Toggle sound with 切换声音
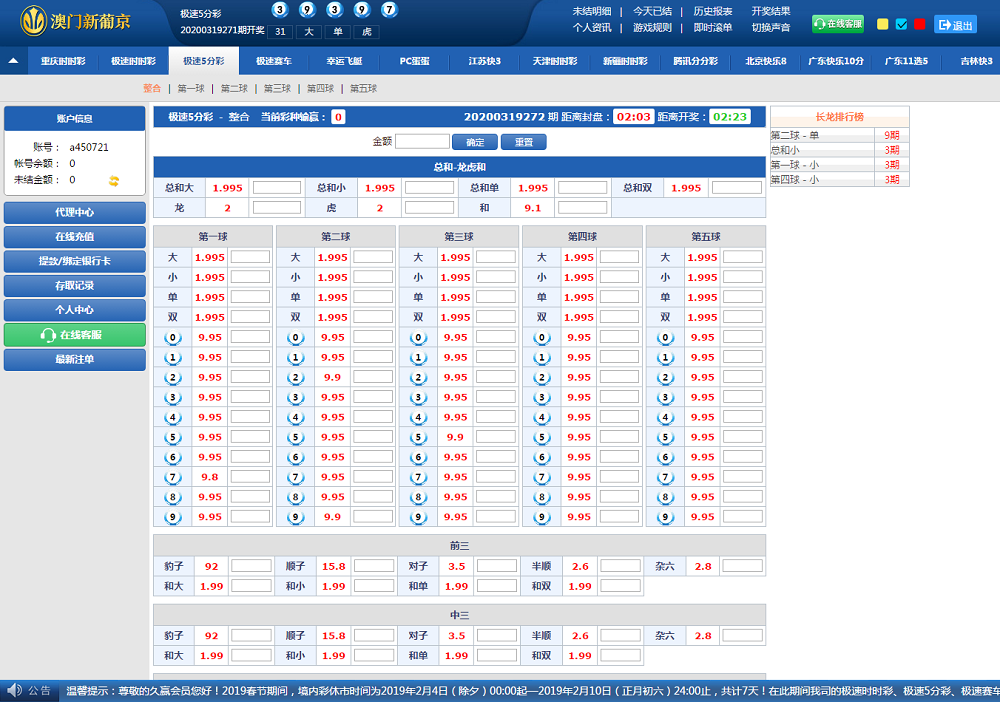1000x702 pixels. [x=771, y=28]
